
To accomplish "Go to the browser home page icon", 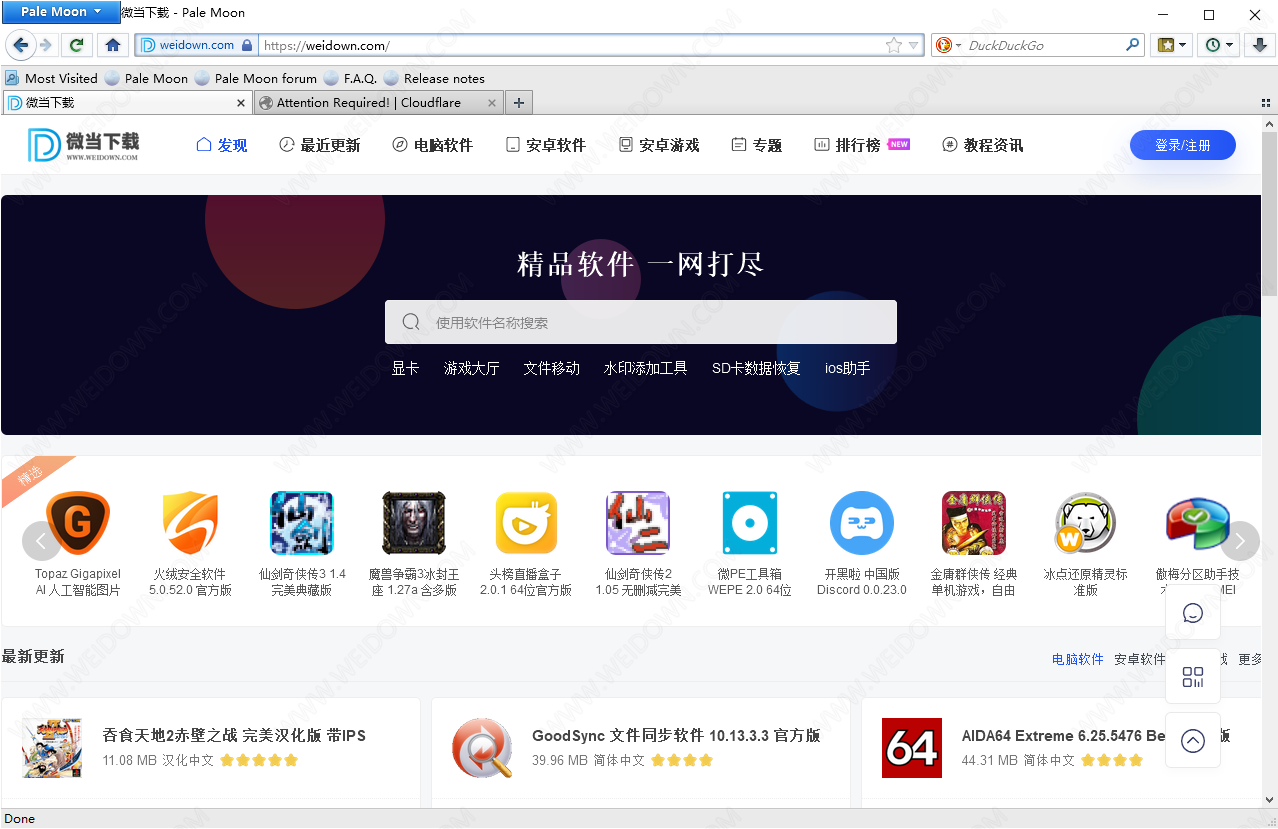I will pos(113,45).
